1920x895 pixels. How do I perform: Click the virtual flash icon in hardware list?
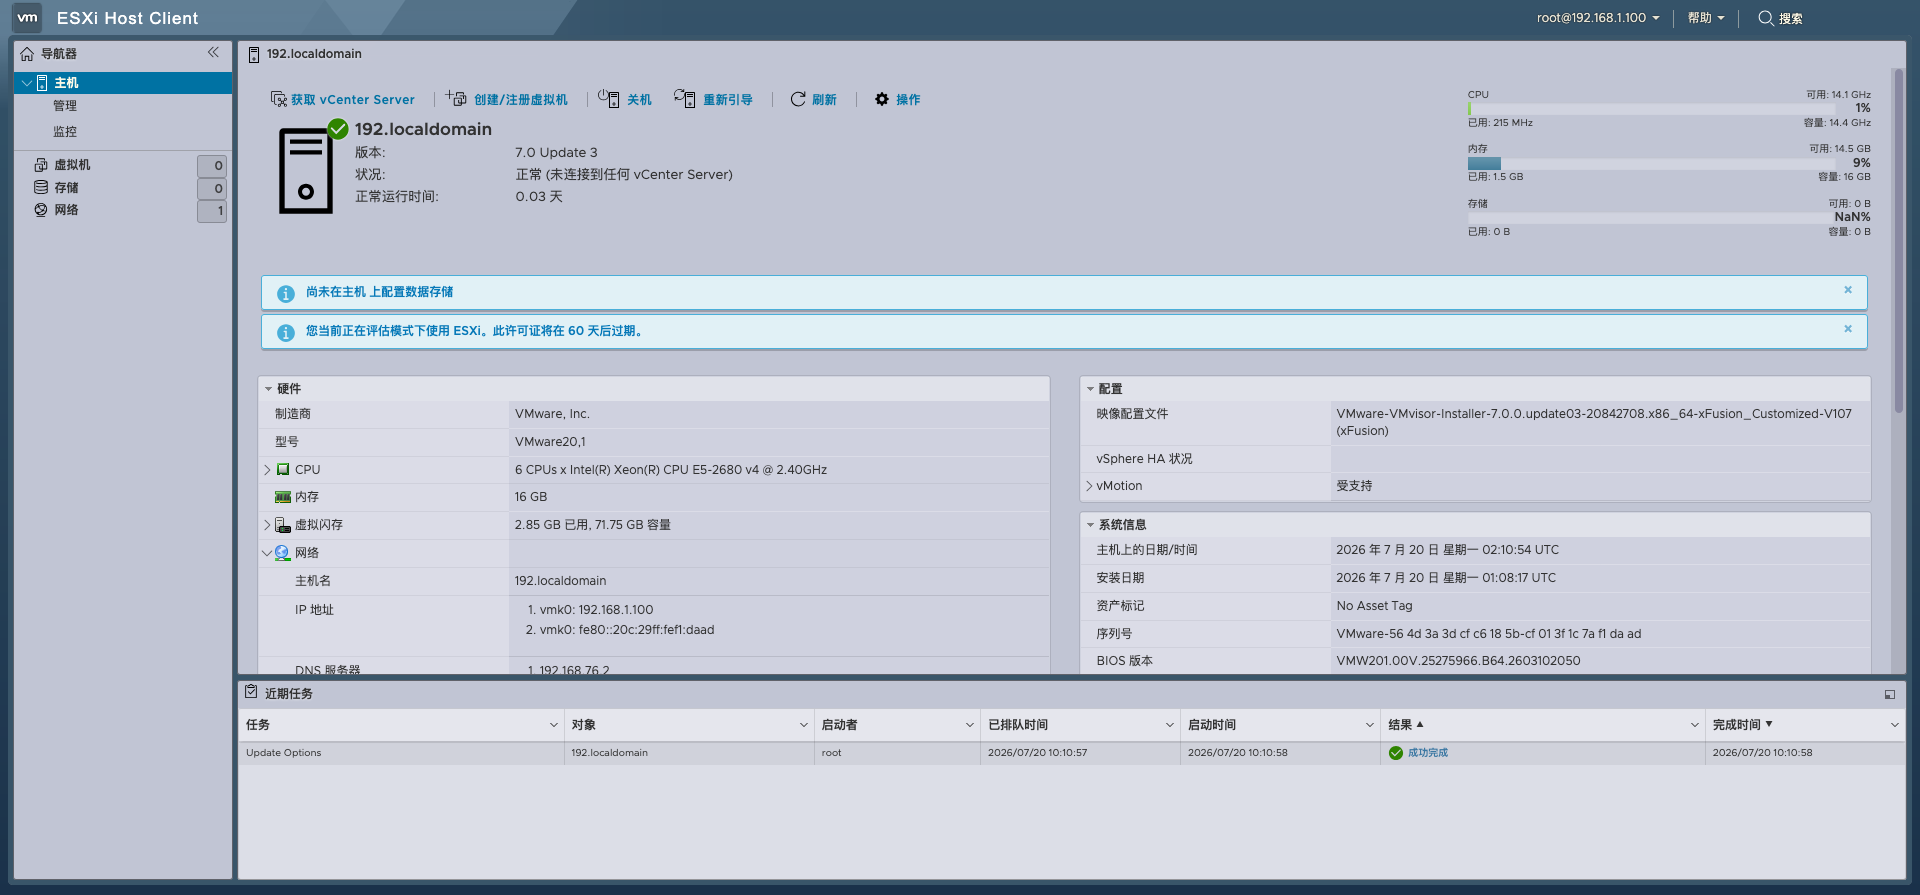[x=283, y=525]
